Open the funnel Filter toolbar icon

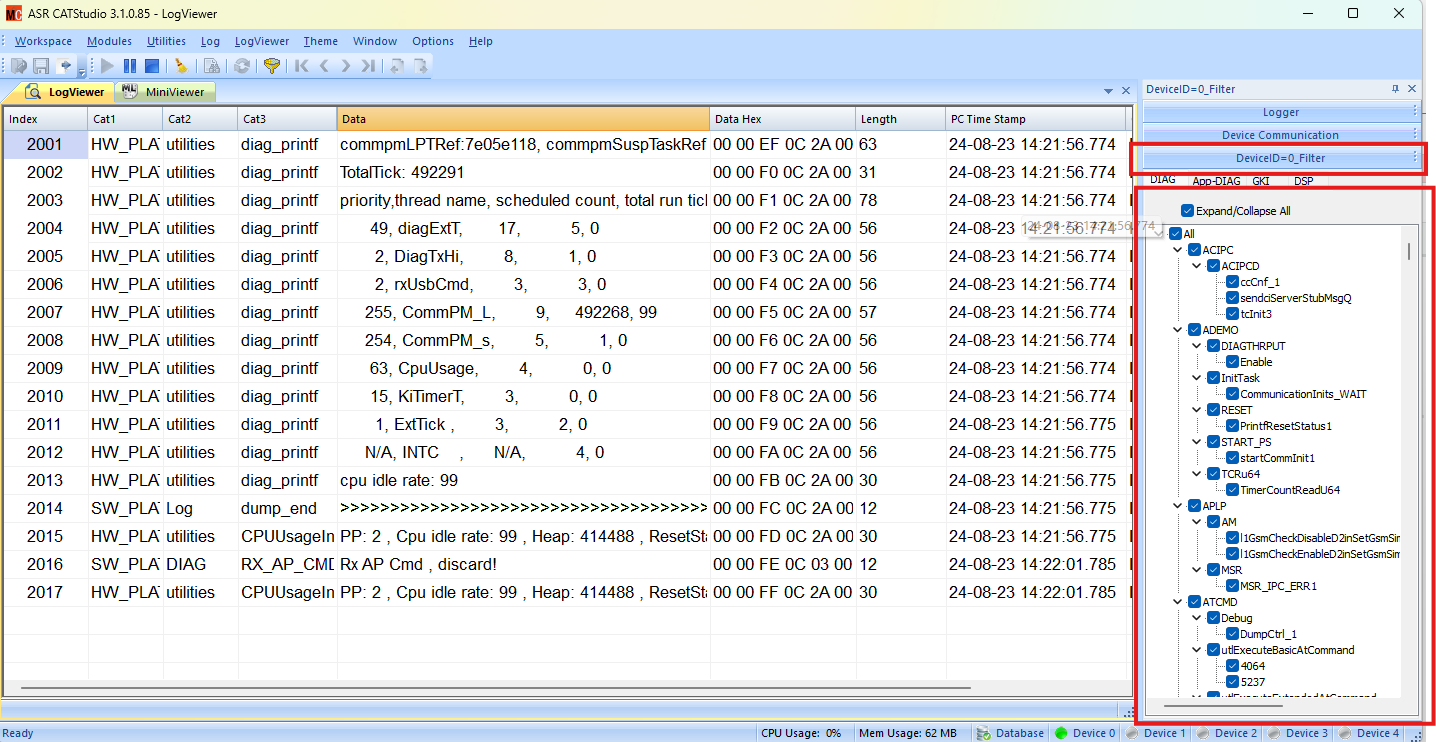[271, 66]
